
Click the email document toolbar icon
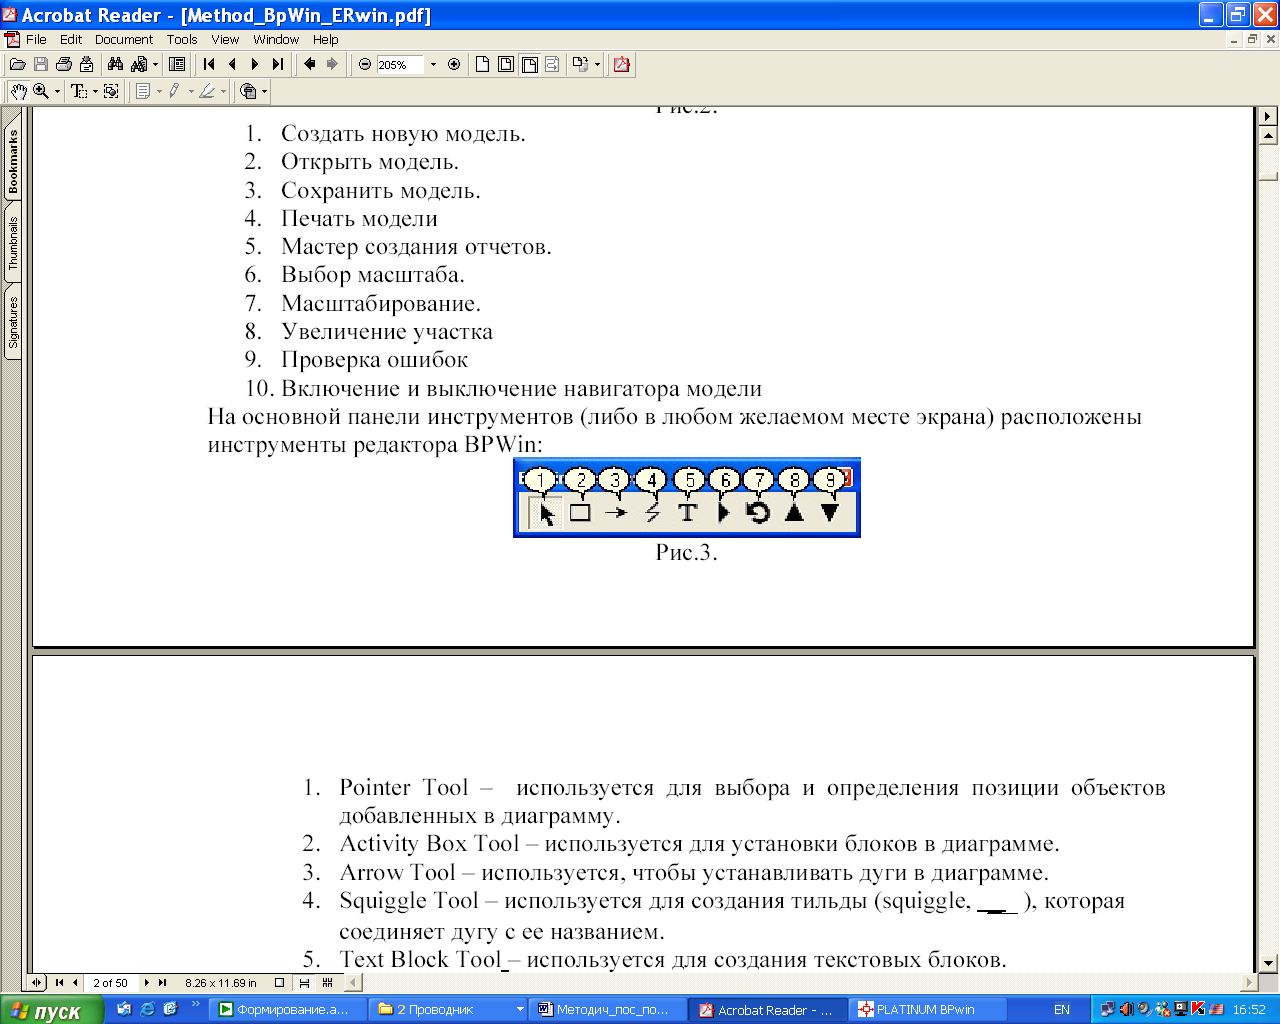click(x=87, y=65)
